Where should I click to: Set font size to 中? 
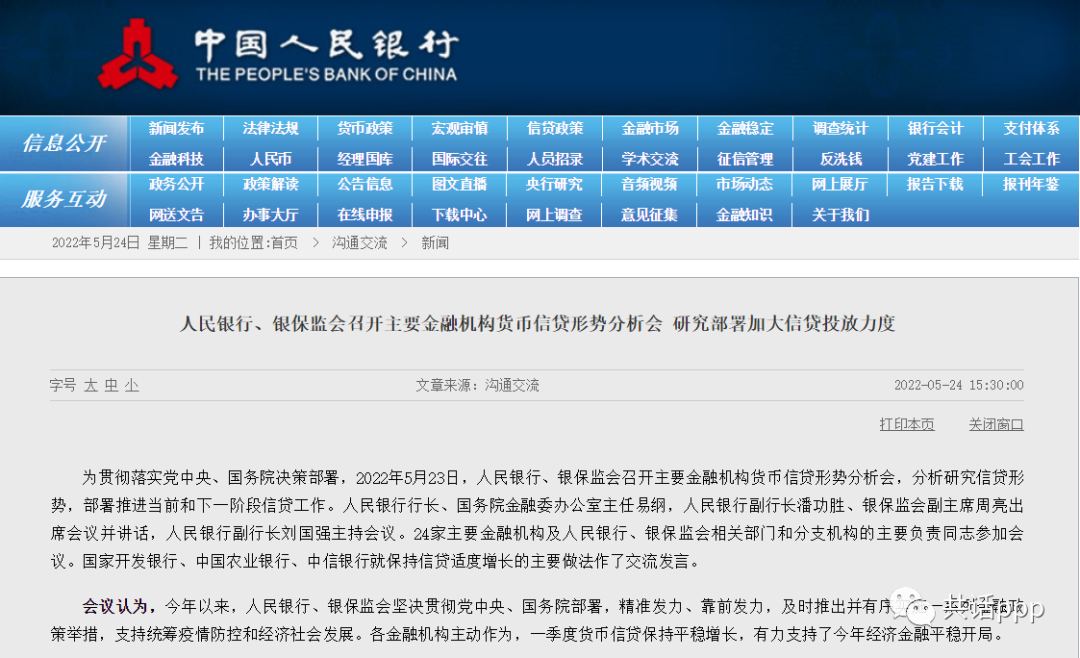point(111,385)
